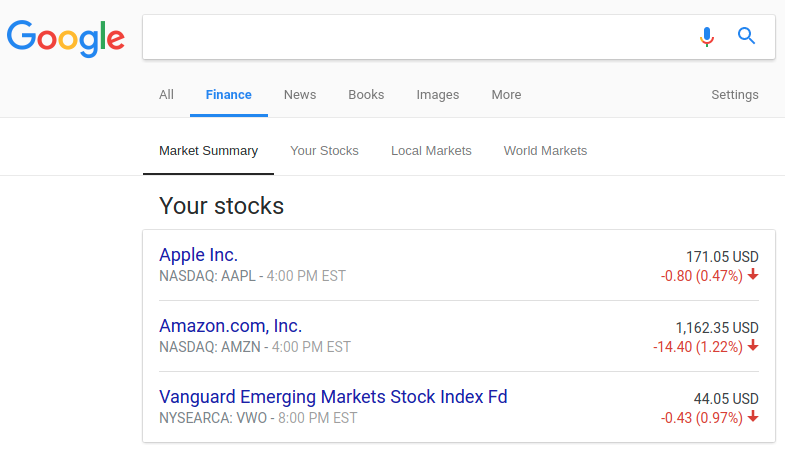Open the Images tab
785x453 pixels.
(x=438, y=95)
